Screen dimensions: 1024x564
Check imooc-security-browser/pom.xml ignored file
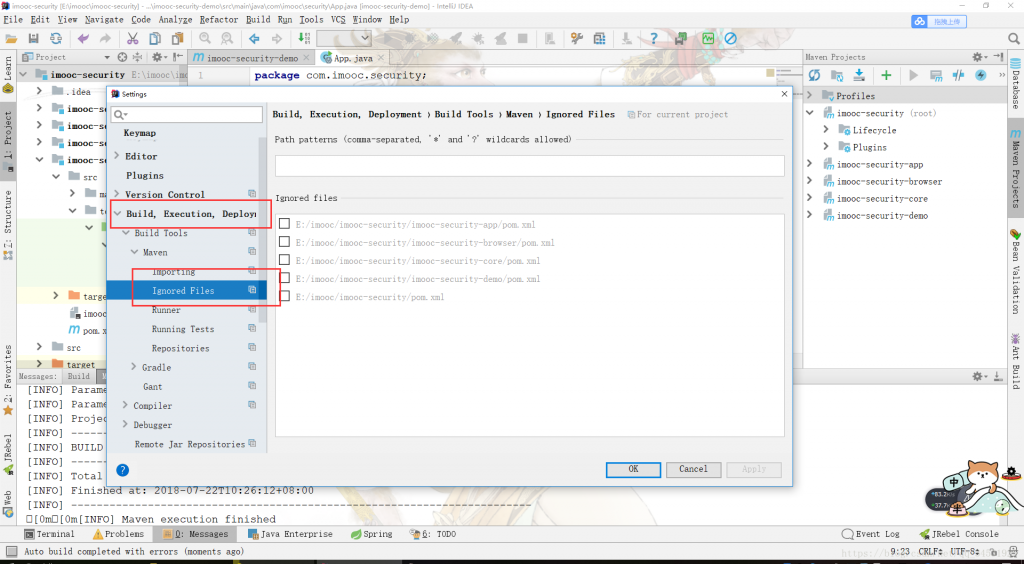pos(284,242)
